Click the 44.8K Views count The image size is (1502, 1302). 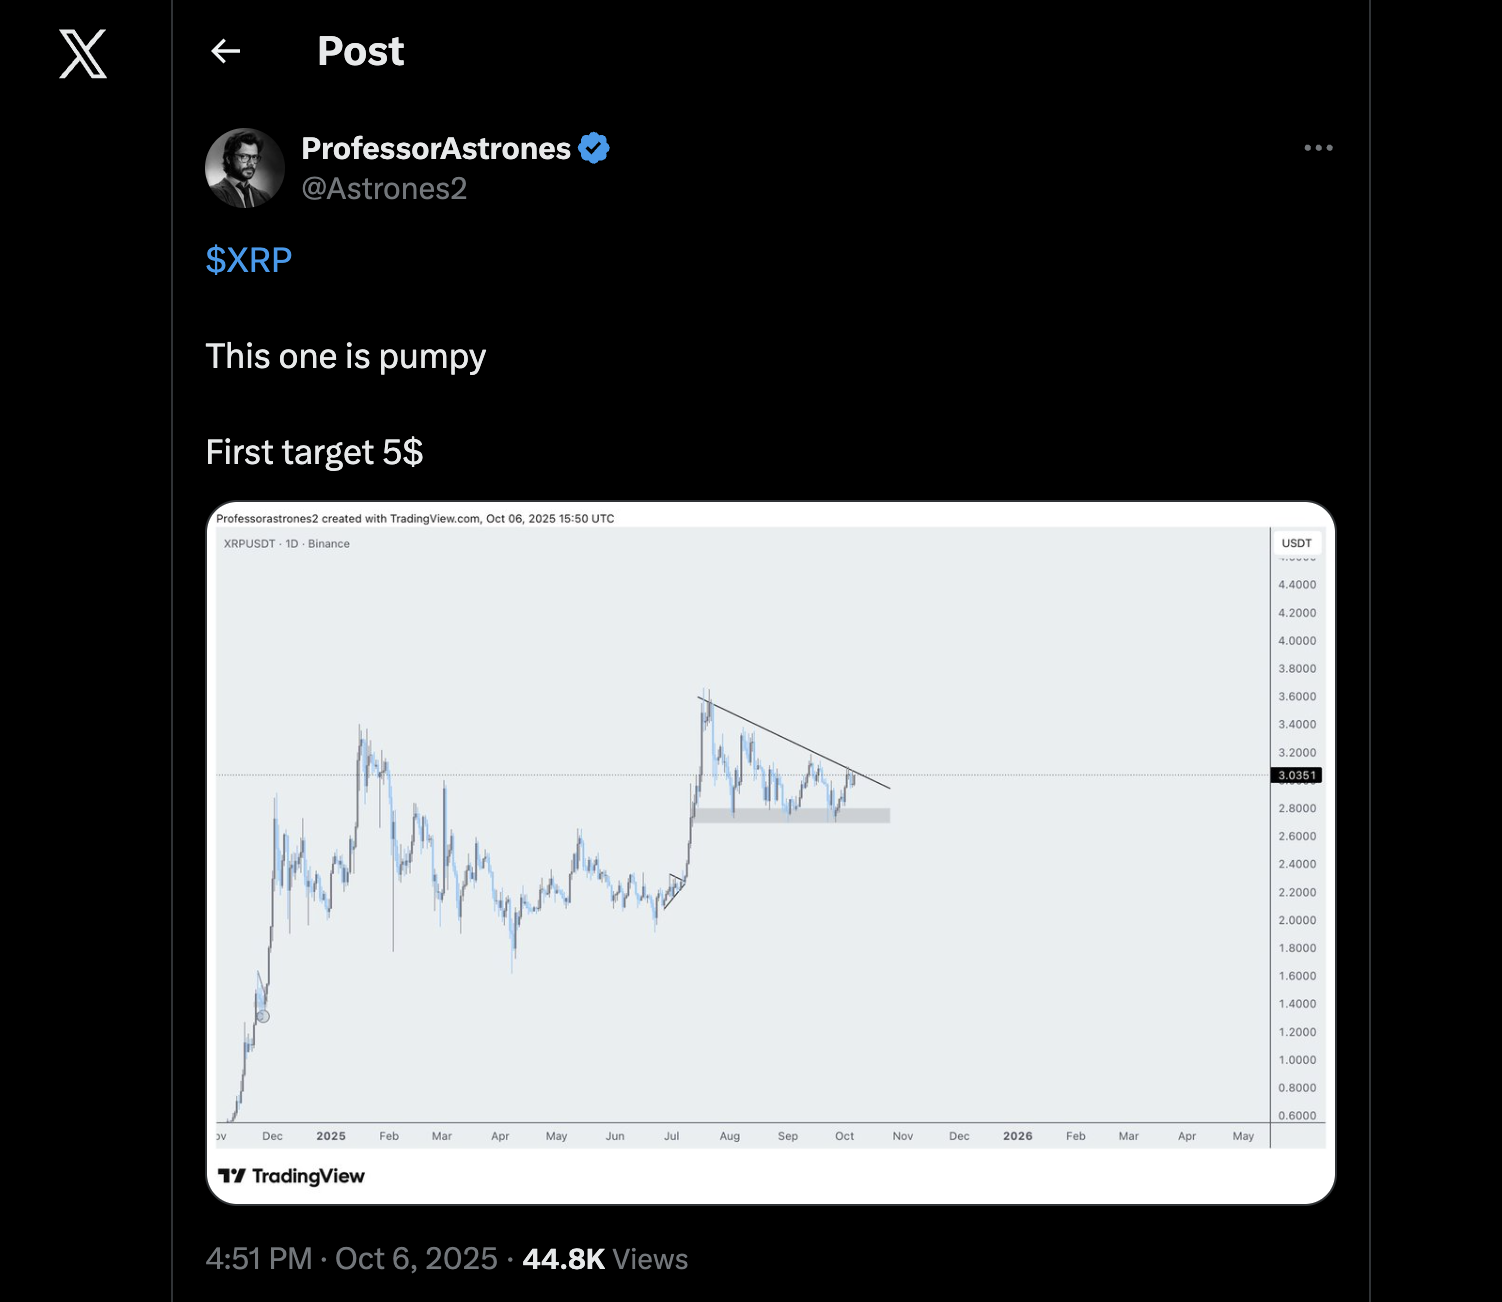tap(605, 1259)
